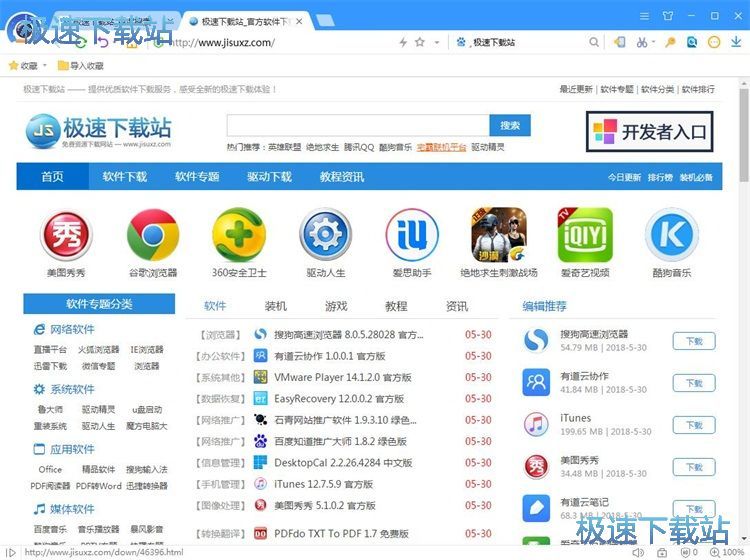Screen dimensions: 750x560
Task: Open the 今日更新 link
Action: tap(624, 177)
